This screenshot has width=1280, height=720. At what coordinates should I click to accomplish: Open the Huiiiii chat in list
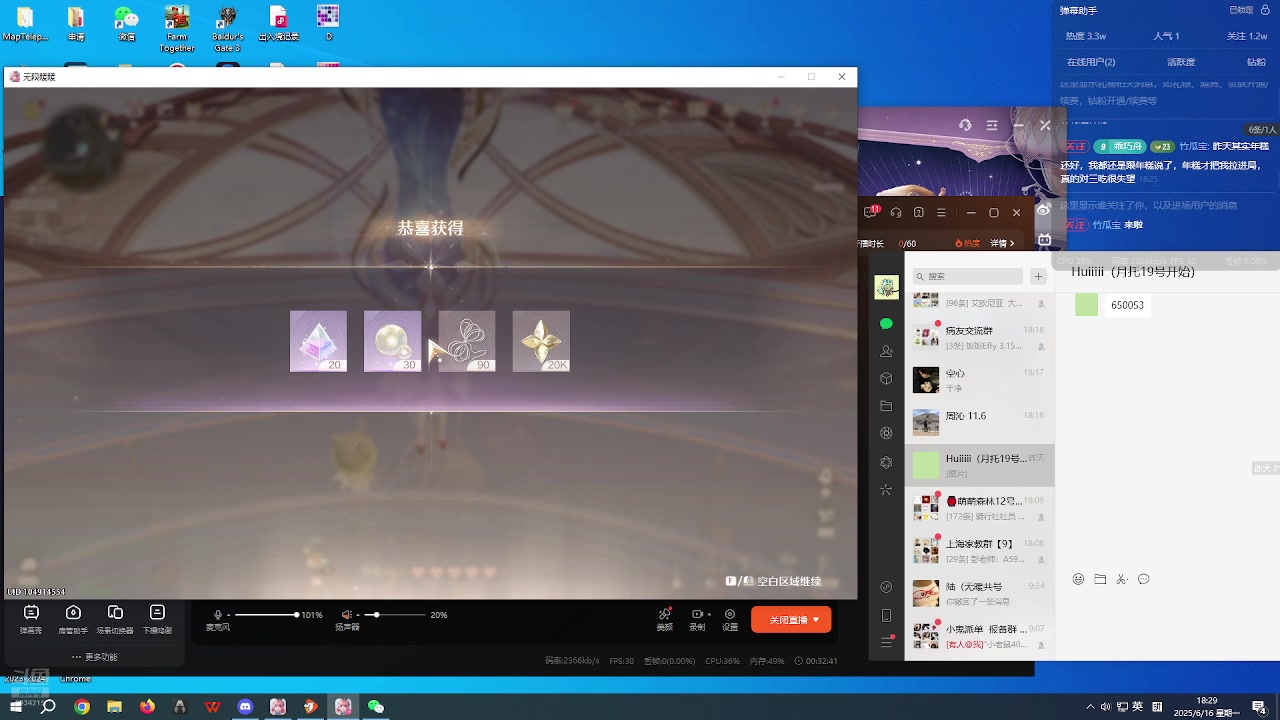(980, 465)
